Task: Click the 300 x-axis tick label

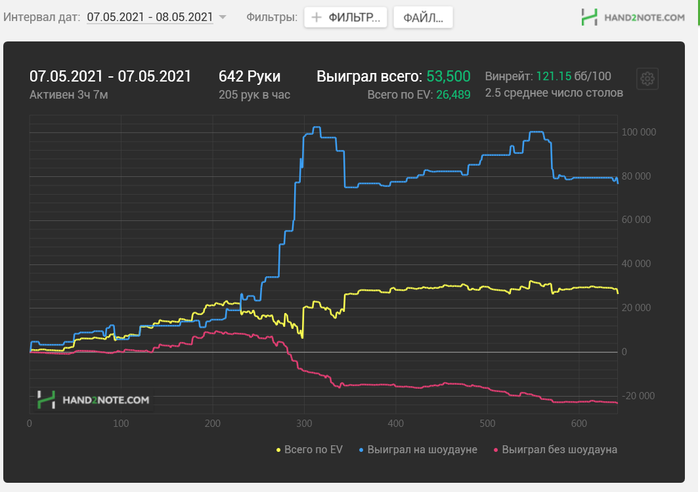Action: pyautogui.click(x=304, y=423)
